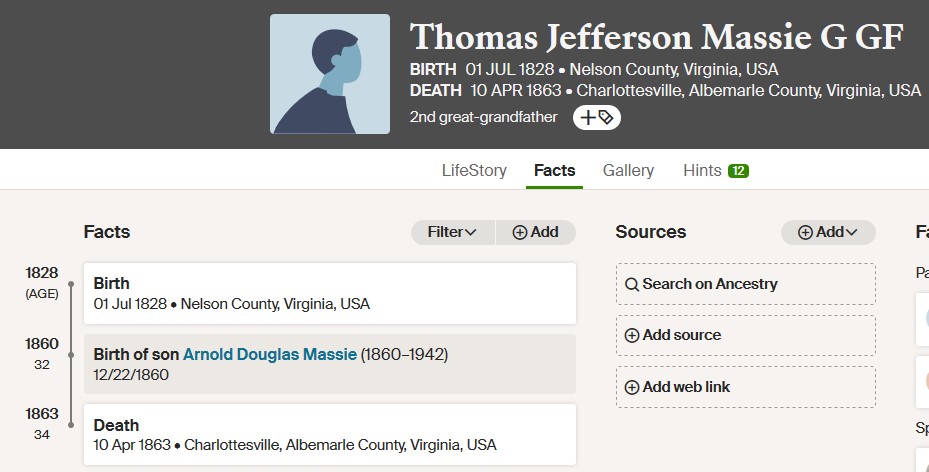
Task: Open the Gallery tab
Action: pos(628,171)
